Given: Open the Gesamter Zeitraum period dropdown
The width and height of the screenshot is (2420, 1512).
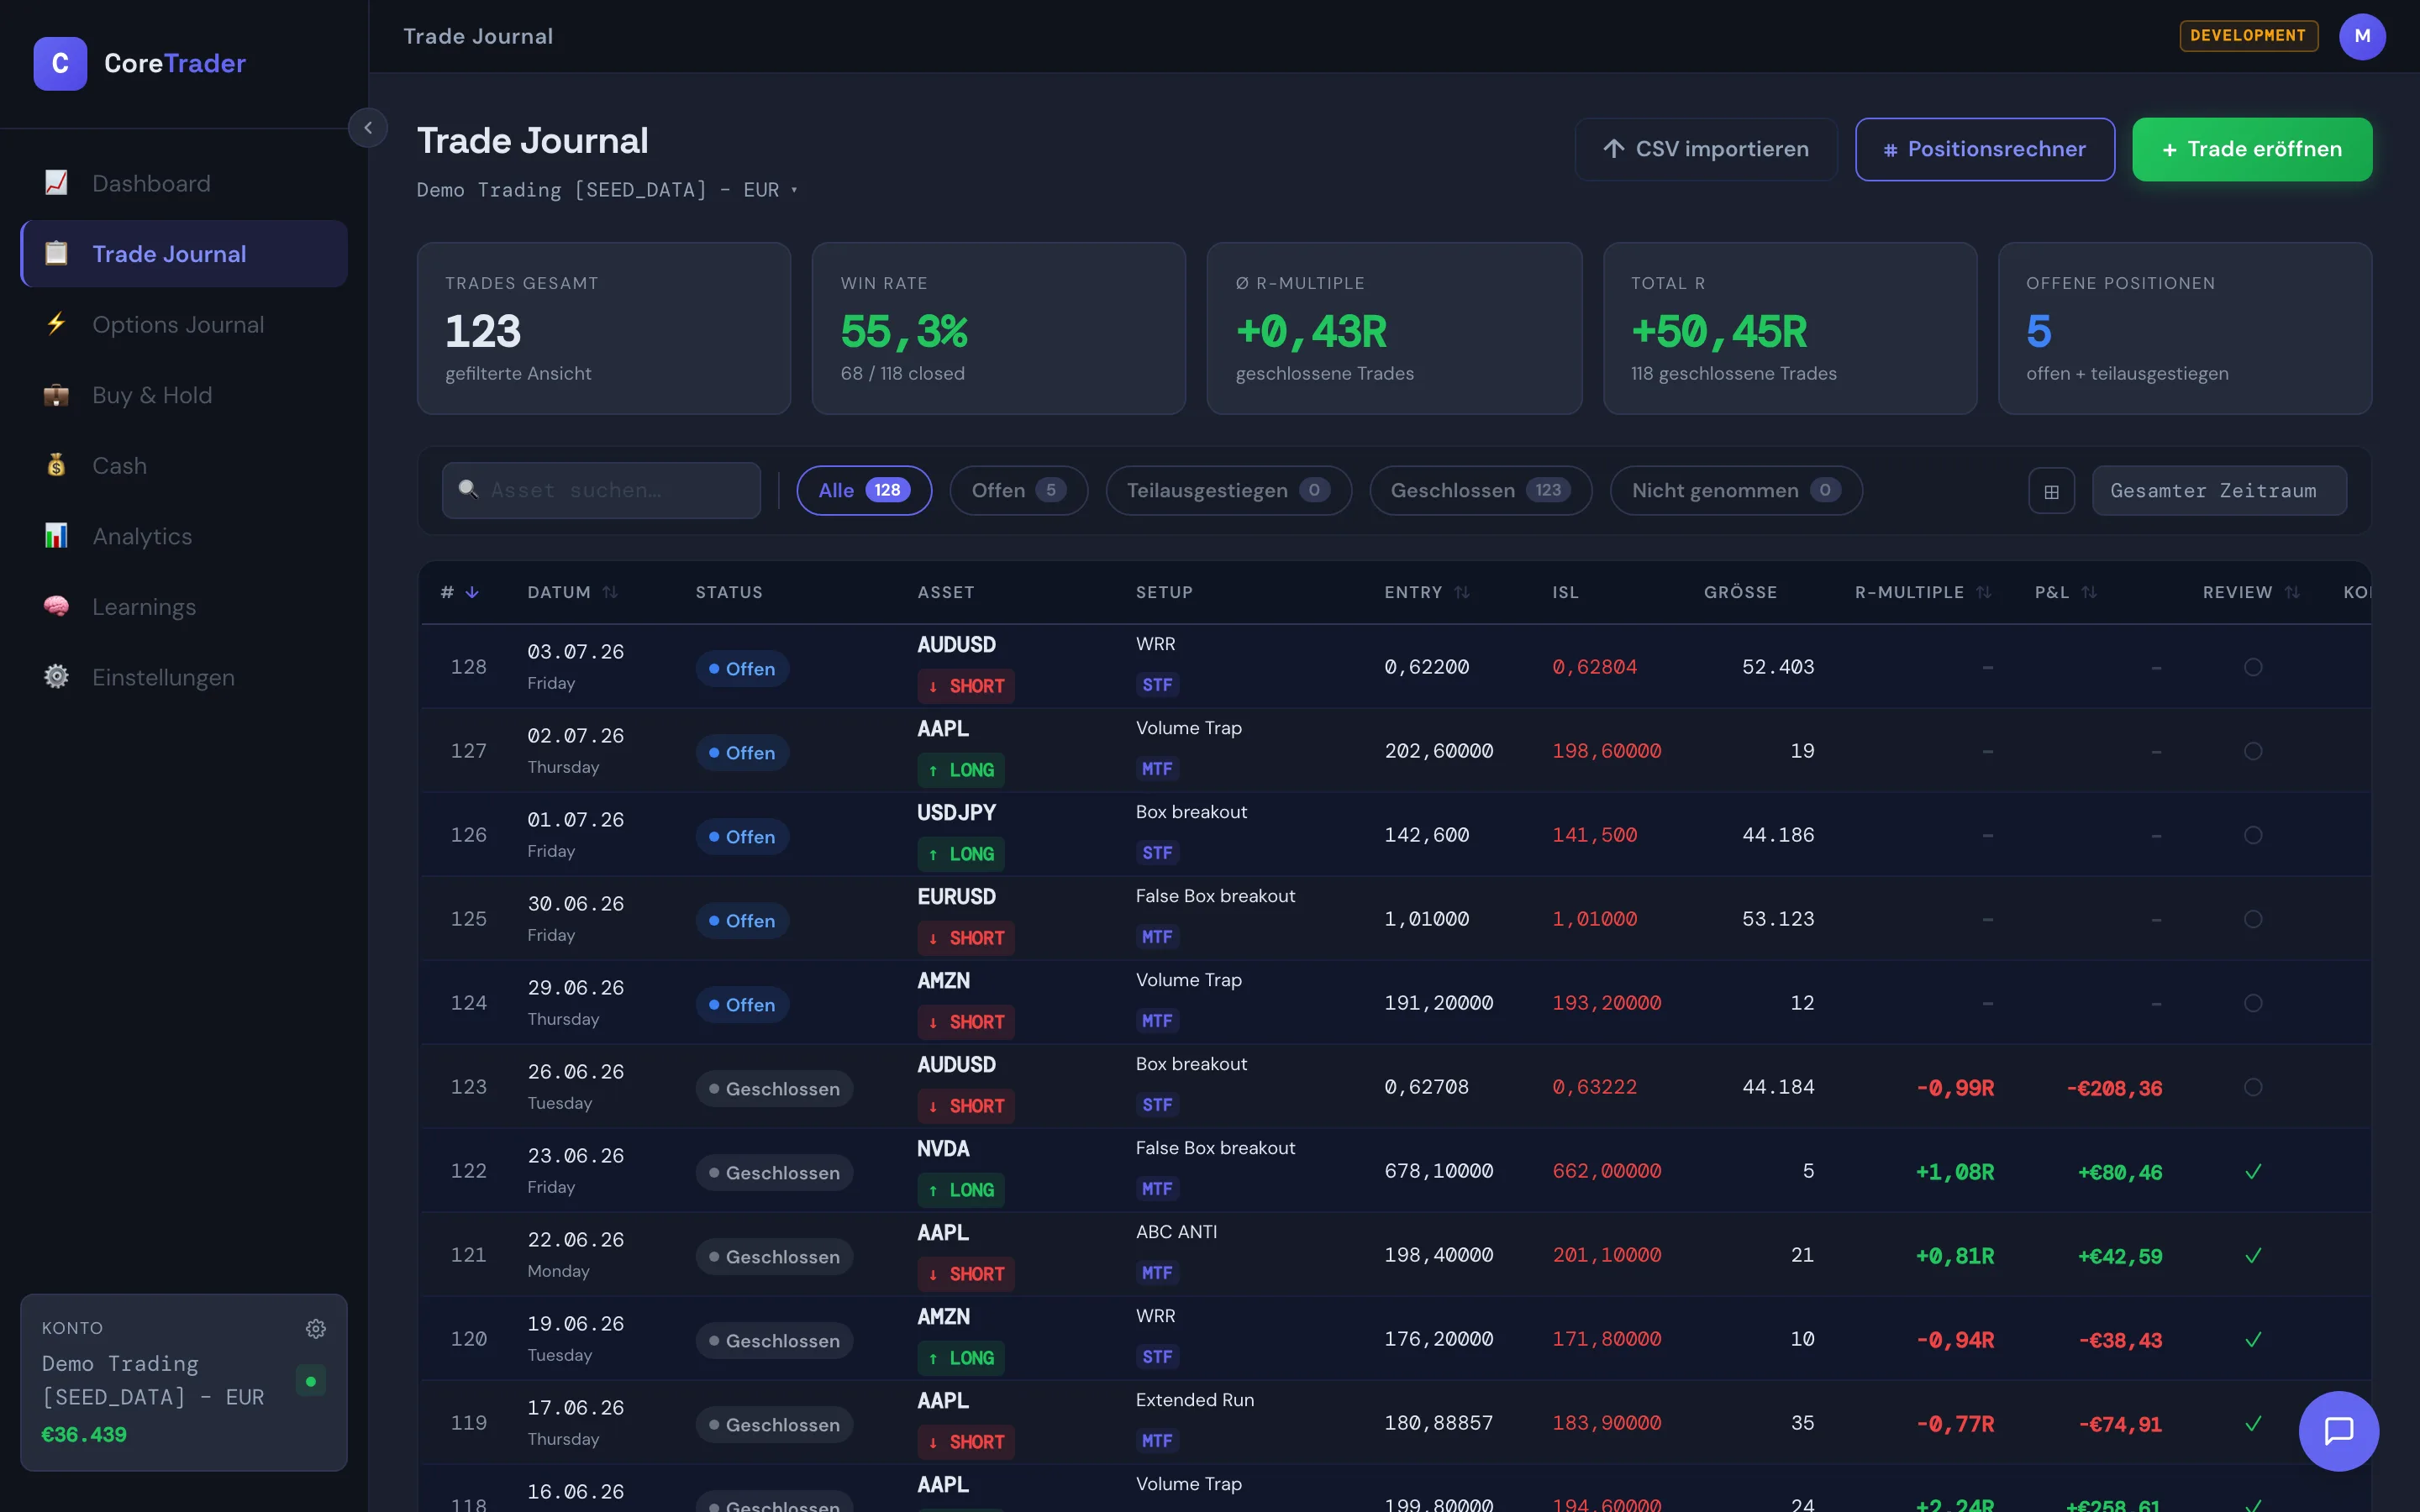Looking at the screenshot, I should point(2219,491).
